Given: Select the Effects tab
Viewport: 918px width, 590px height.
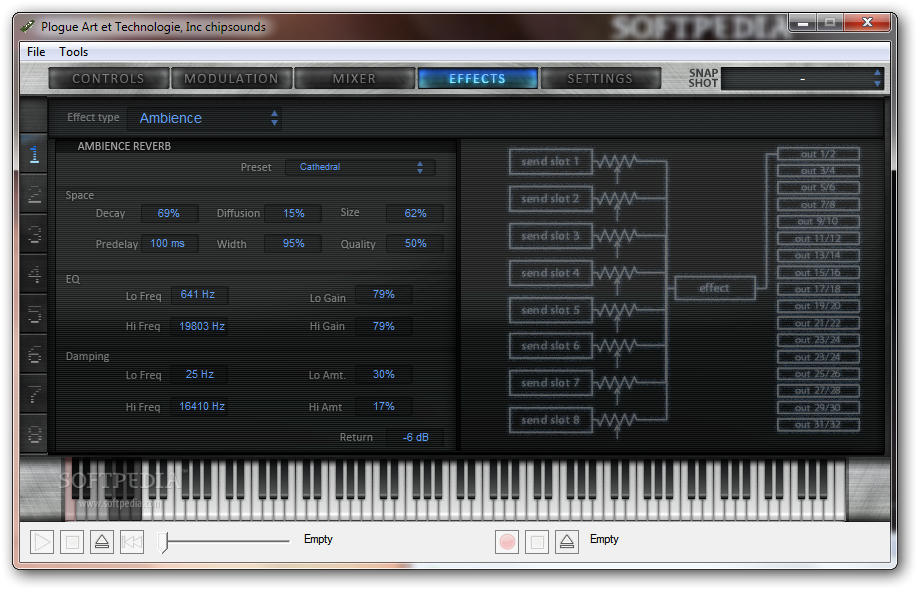Looking at the screenshot, I should coord(478,78).
